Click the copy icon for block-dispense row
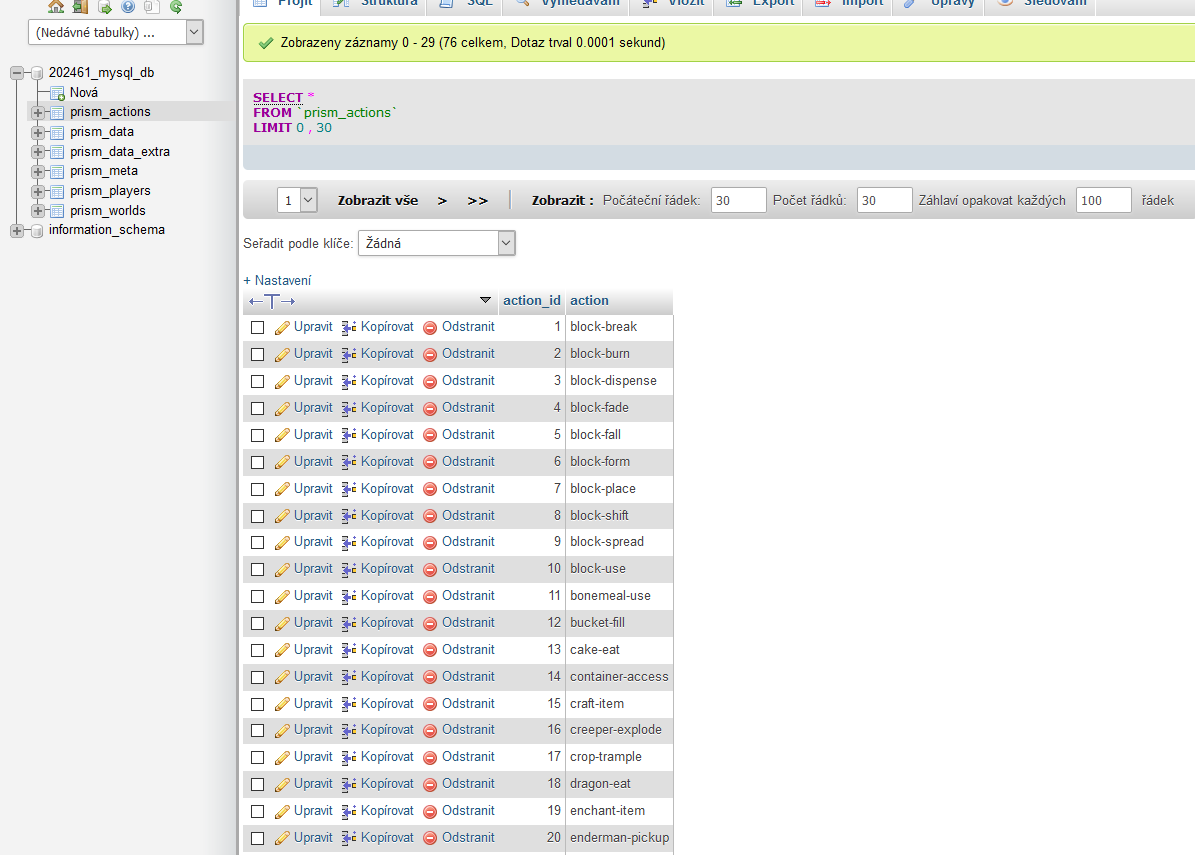Image resolution: width=1195 pixels, height=855 pixels. [x=349, y=381]
